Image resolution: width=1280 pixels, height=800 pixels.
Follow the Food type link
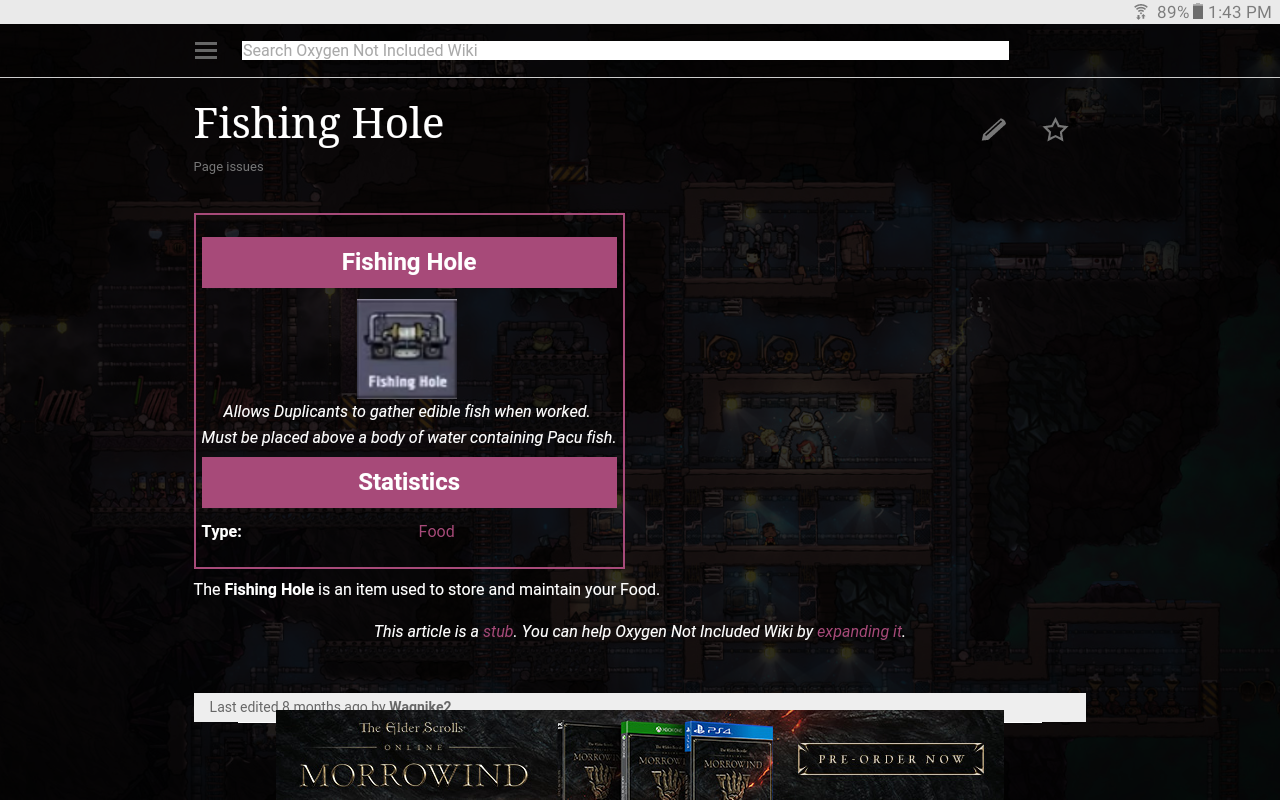coord(436,532)
